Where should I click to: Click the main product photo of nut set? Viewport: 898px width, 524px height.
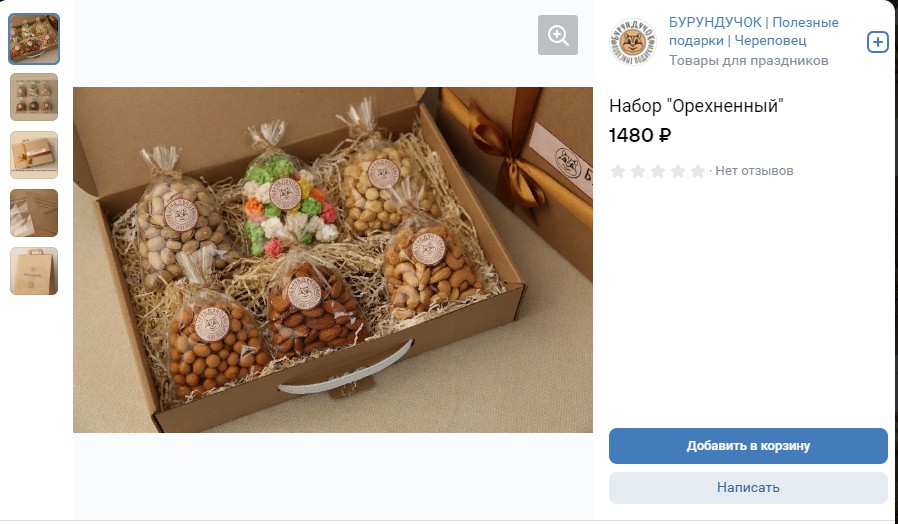(333, 259)
